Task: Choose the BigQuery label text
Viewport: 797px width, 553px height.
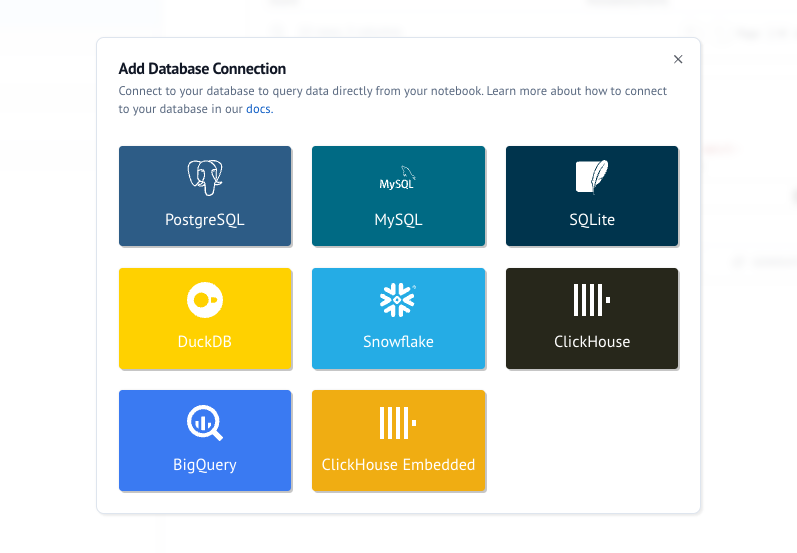Action: click(x=205, y=465)
